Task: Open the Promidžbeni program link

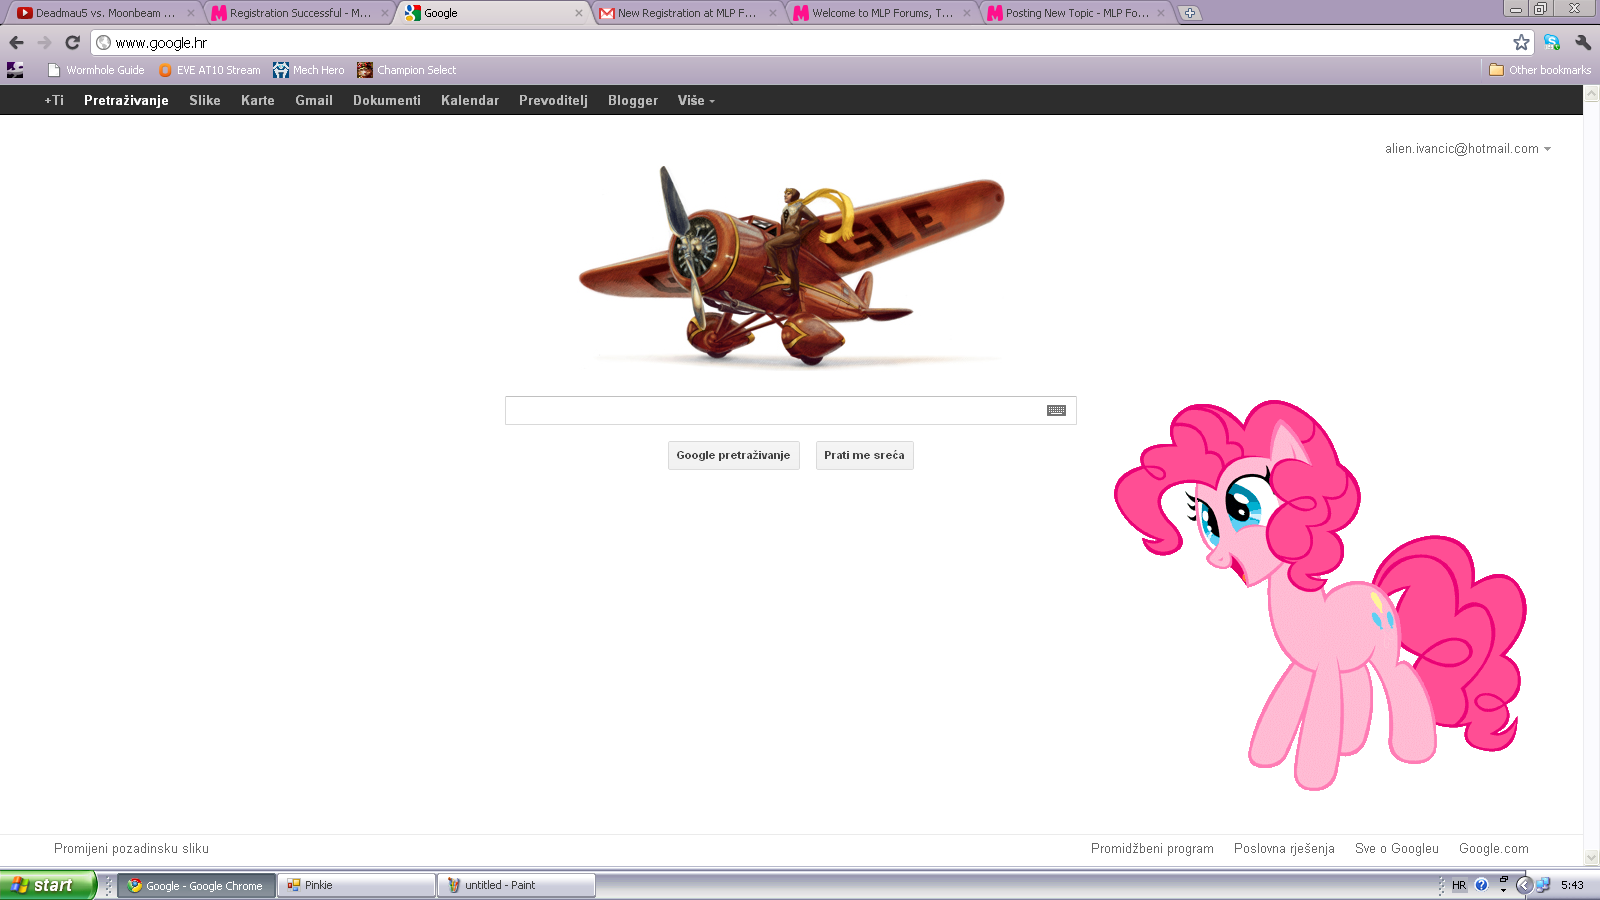Action: pos(1152,849)
